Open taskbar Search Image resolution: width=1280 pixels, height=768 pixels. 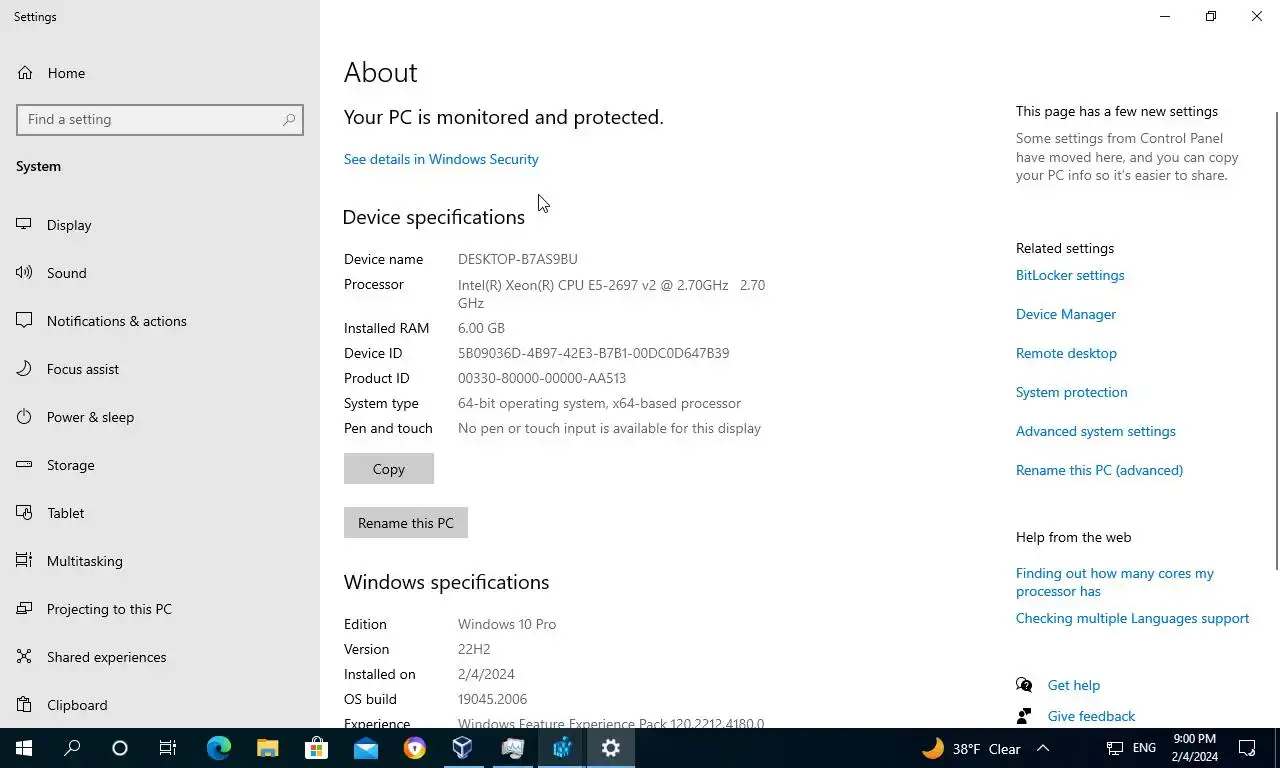tap(72, 748)
